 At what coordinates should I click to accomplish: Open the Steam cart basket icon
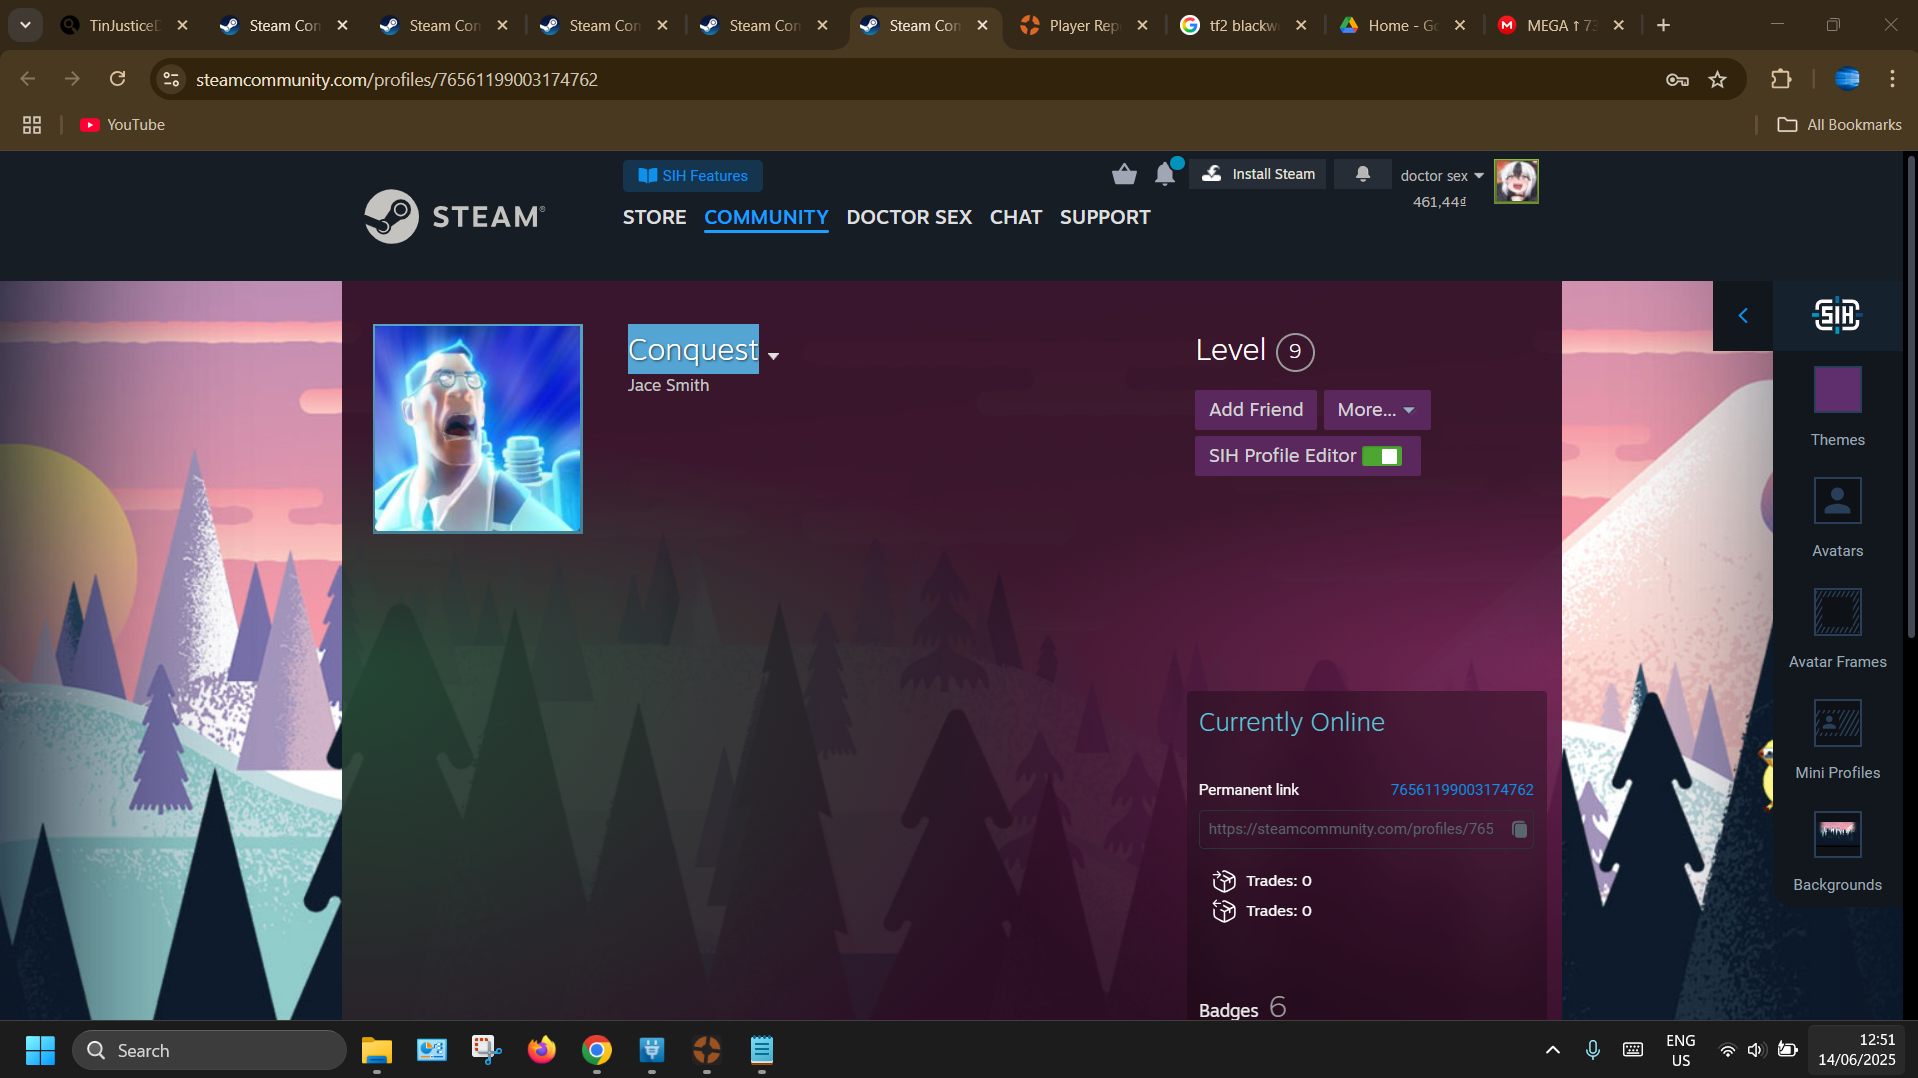click(1124, 175)
